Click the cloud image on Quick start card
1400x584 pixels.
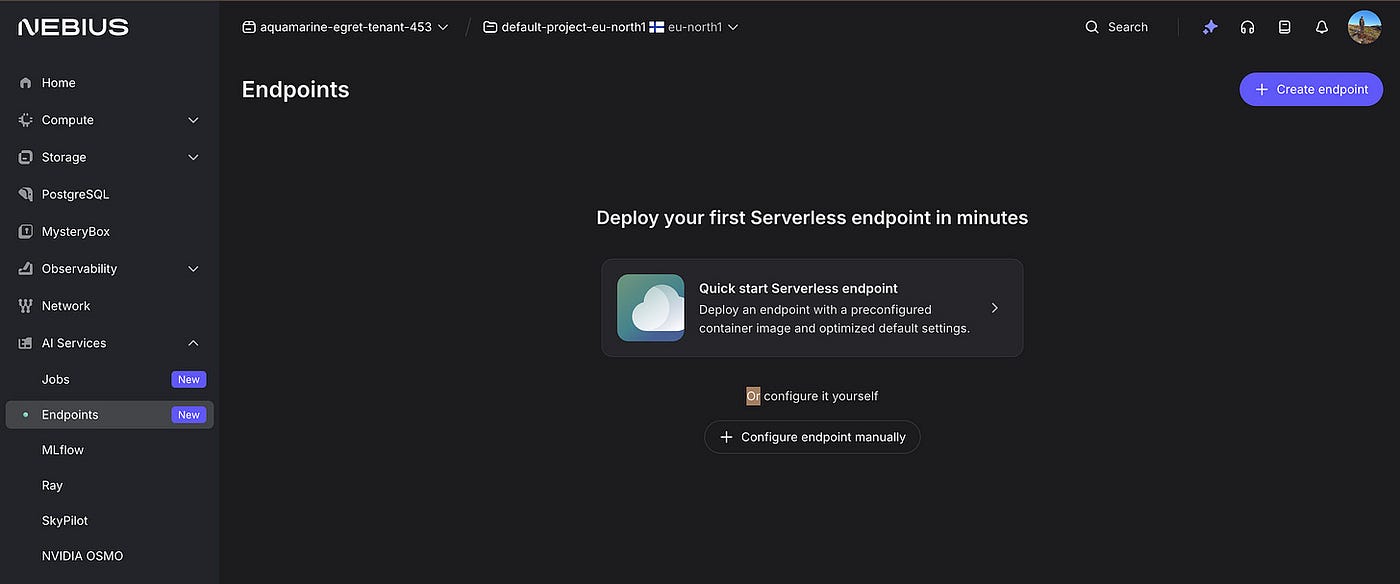[651, 308]
